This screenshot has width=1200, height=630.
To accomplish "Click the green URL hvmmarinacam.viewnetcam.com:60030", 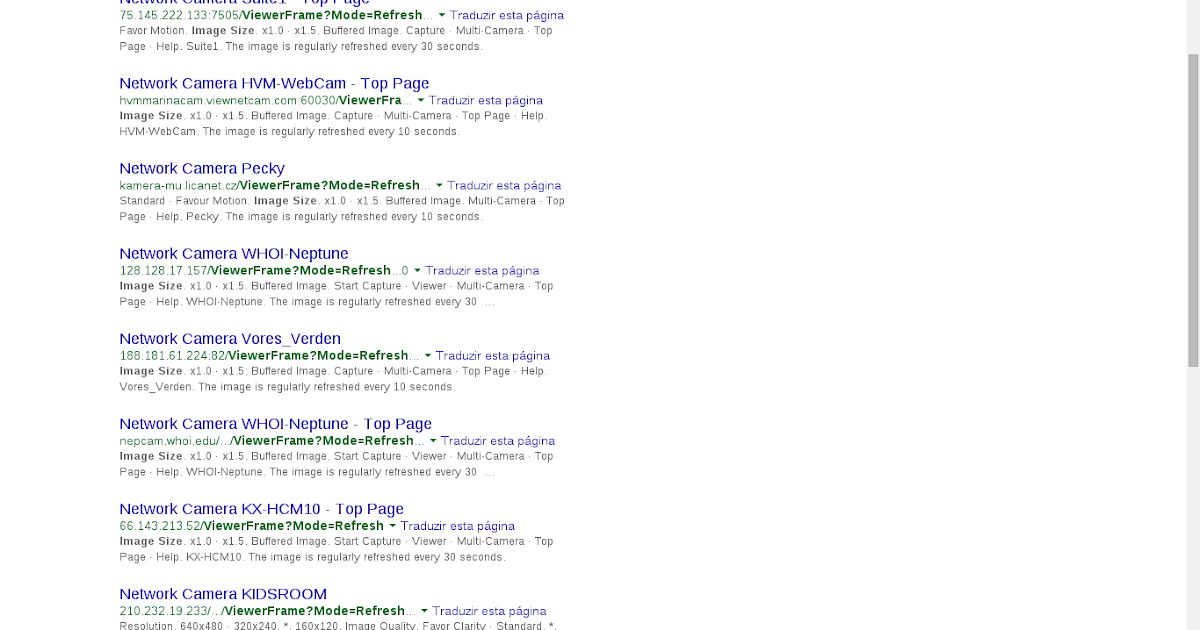I will tap(265, 101).
